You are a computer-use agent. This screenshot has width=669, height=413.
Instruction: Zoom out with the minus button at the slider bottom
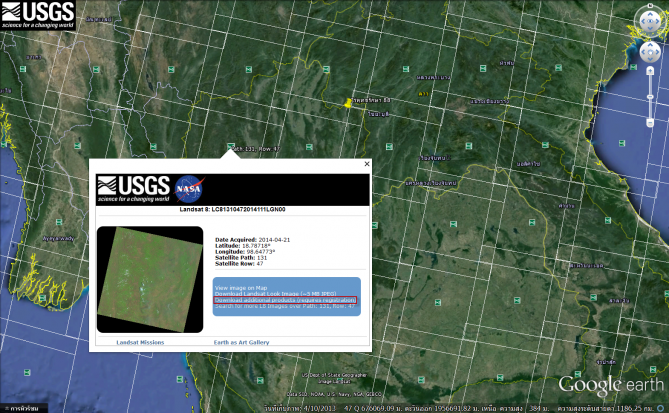coord(650,123)
